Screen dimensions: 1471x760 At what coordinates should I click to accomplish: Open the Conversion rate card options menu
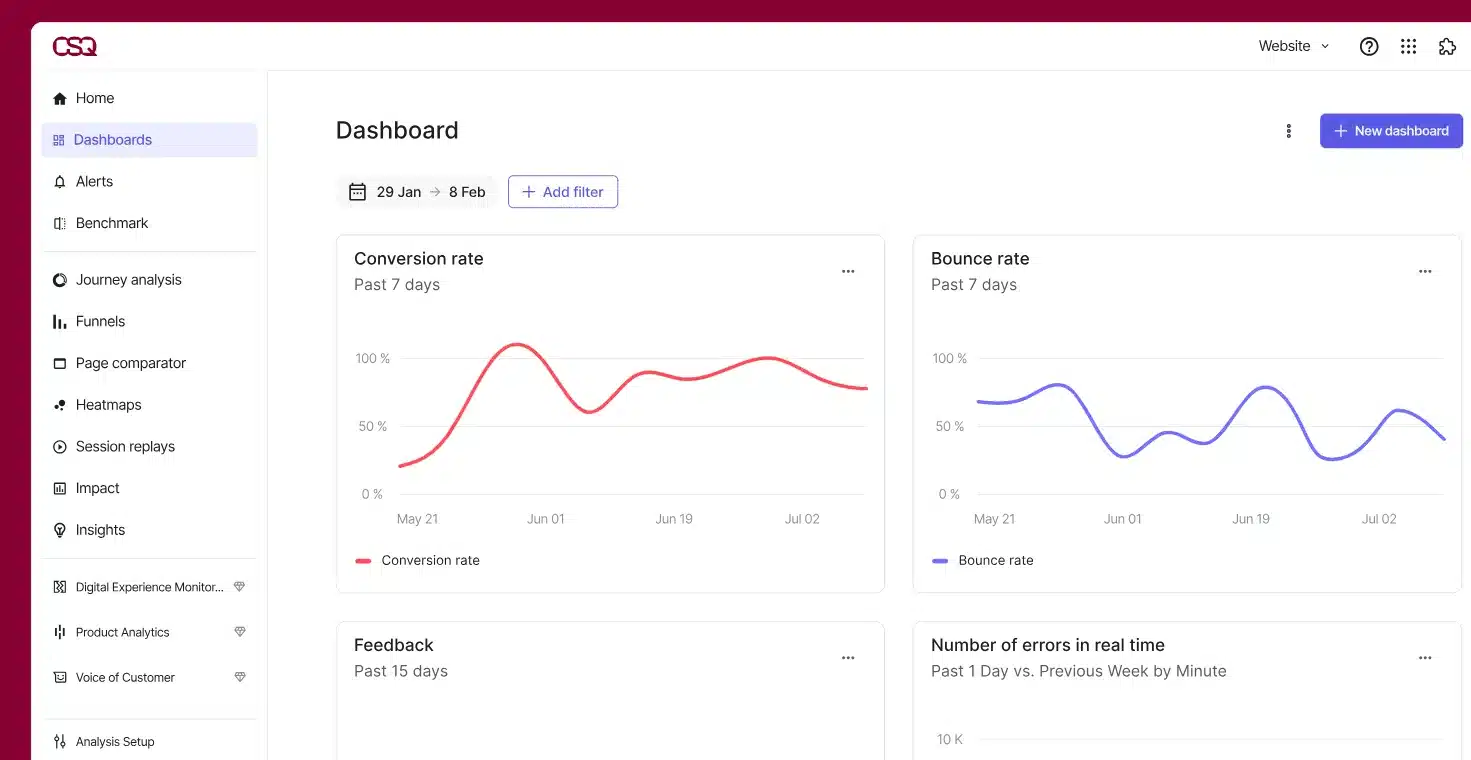click(x=848, y=271)
